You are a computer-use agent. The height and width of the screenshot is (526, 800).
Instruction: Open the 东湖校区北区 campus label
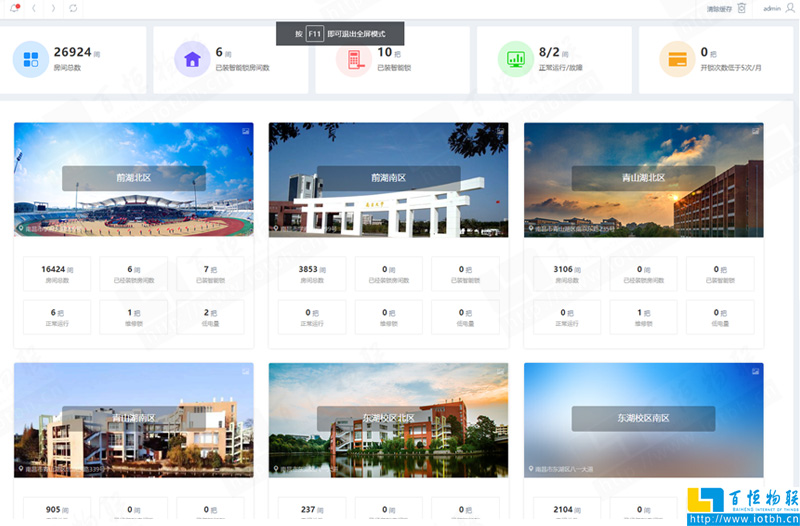pos(389,418)
